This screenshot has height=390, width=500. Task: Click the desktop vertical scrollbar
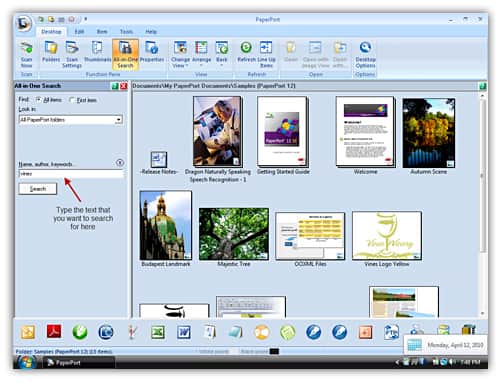482,205
